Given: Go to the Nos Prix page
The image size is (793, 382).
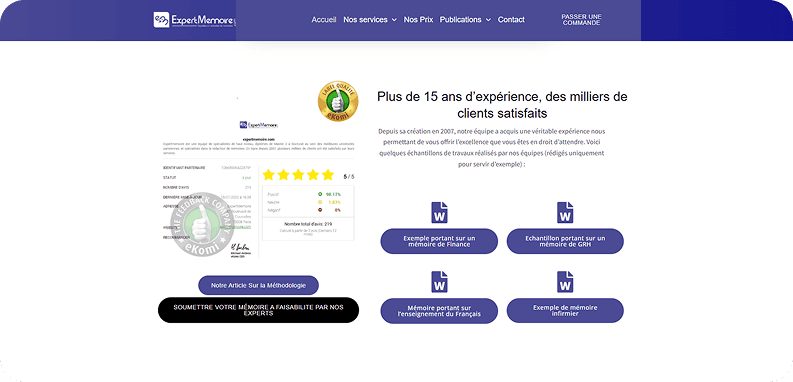Looking at the screenshot, I should tap(418, 20).
